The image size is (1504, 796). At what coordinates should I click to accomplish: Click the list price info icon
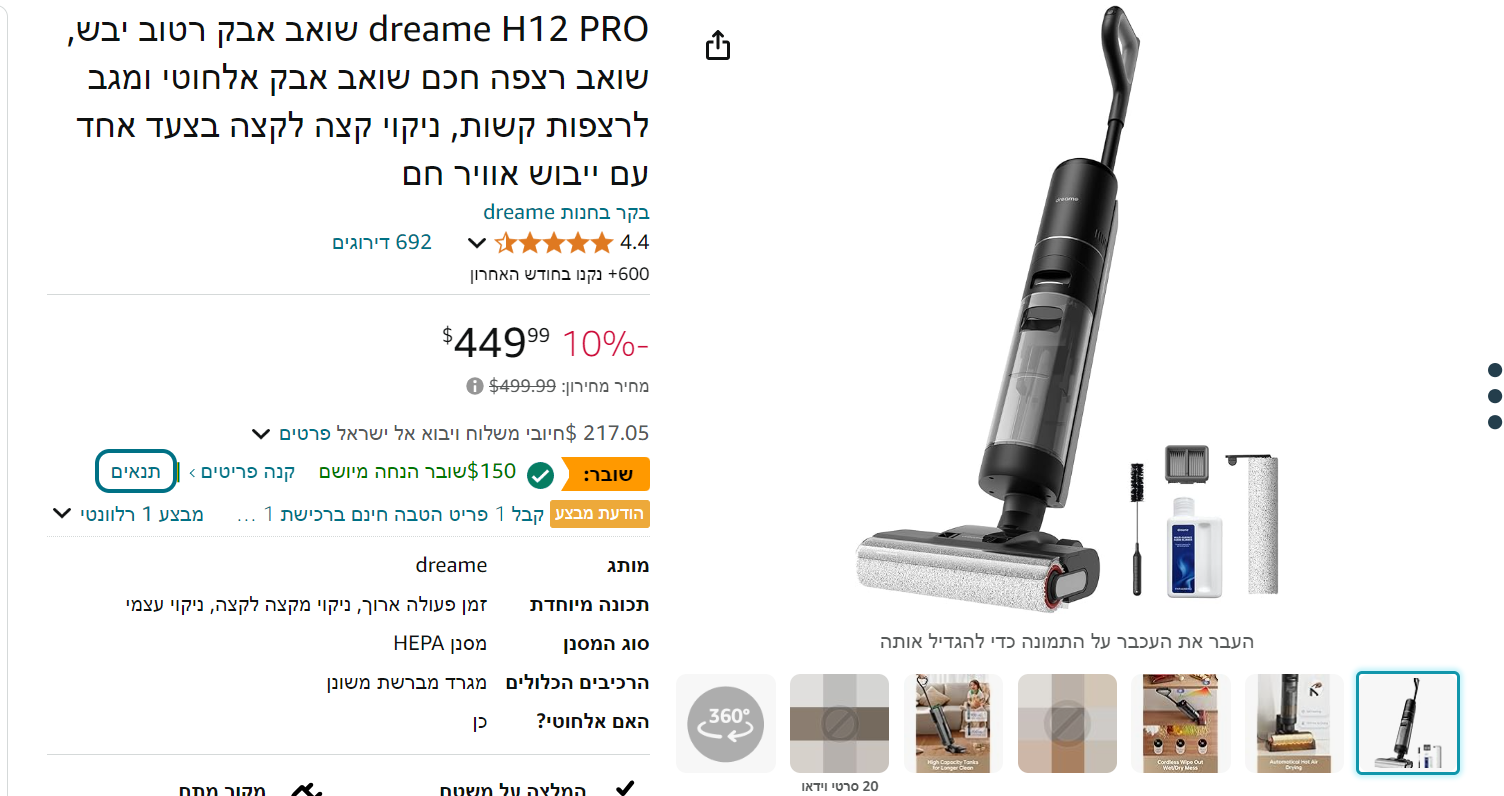click(x=474, y=386)
